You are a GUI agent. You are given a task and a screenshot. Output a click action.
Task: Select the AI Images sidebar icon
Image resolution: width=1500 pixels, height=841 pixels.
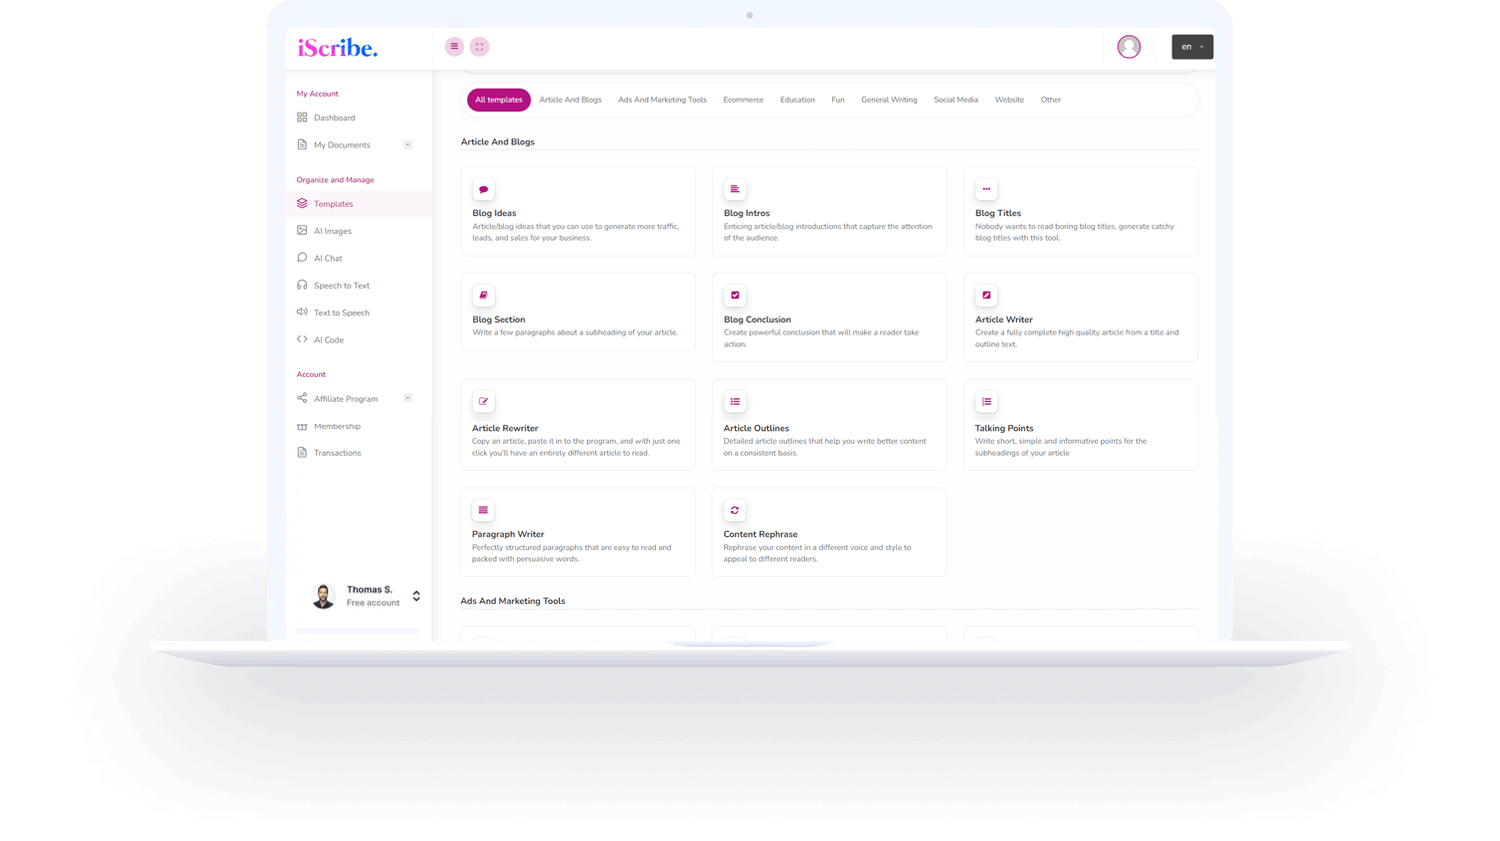coord(302,231)
